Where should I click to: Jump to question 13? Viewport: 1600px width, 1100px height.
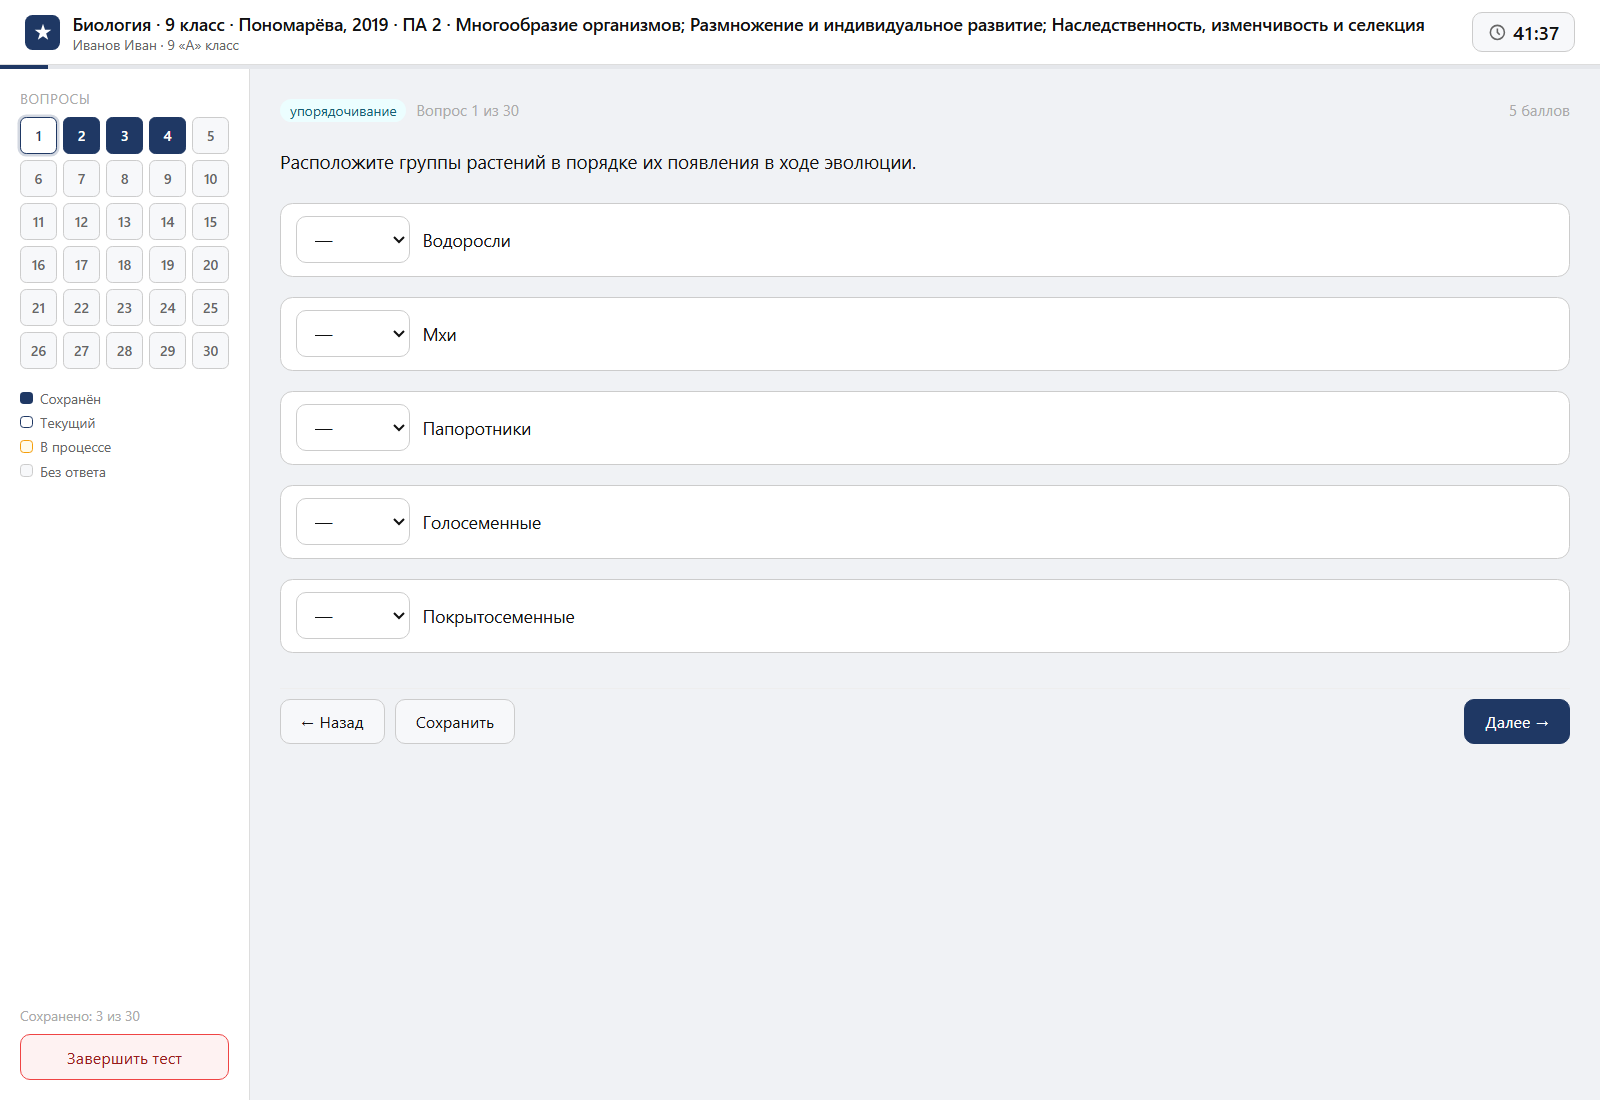point(124,222)
